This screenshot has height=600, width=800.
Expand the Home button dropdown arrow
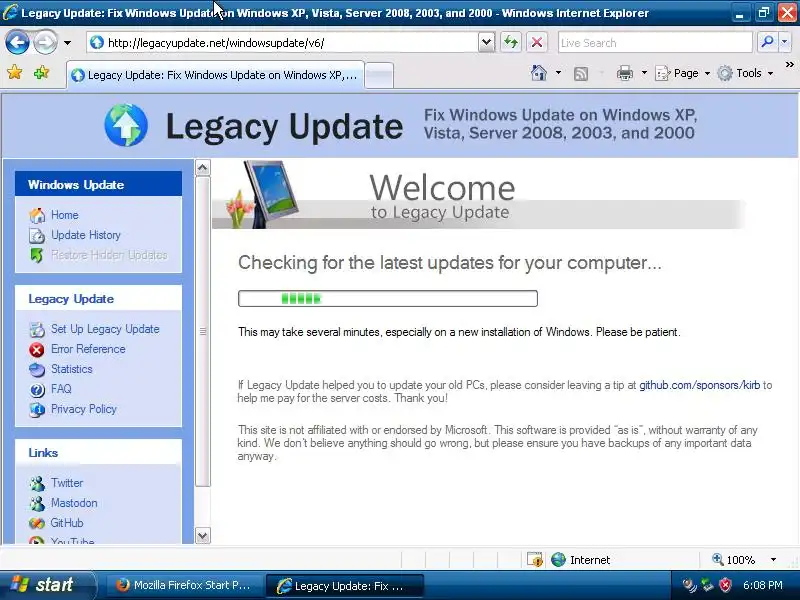(559, 73)
